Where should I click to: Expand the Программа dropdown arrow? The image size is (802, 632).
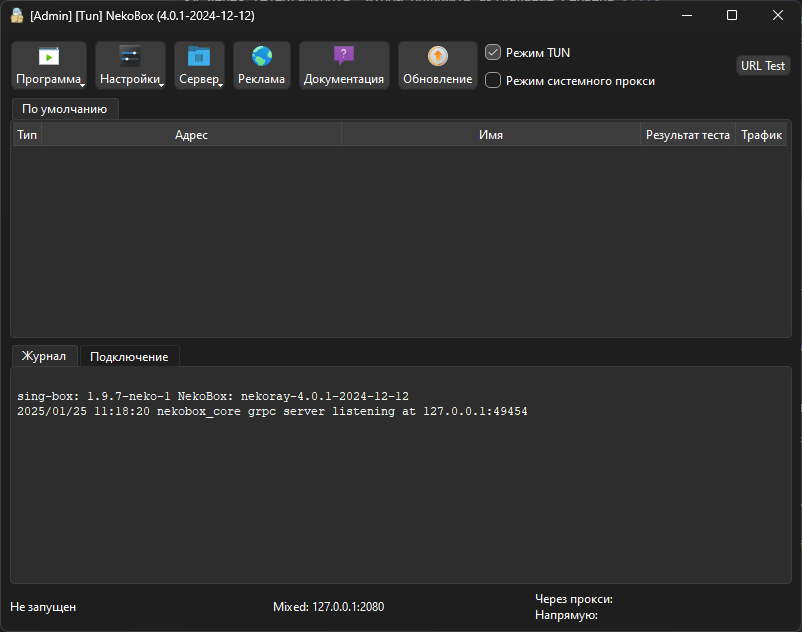point(82,85)
